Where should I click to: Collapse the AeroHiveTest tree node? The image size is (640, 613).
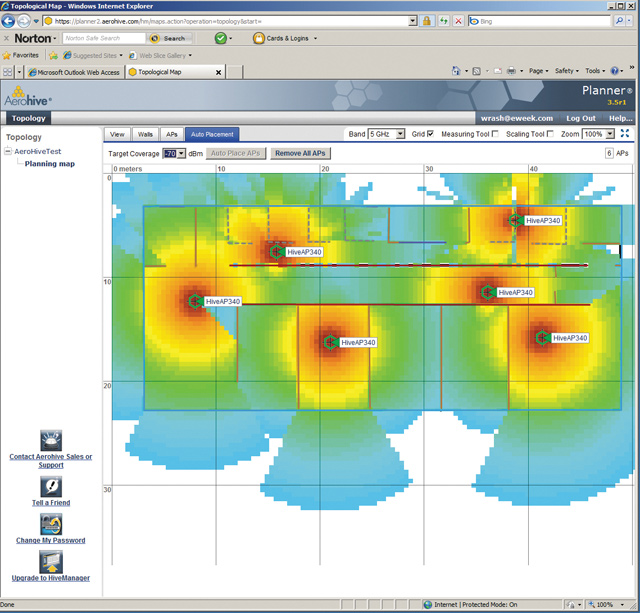click(8, 151)
